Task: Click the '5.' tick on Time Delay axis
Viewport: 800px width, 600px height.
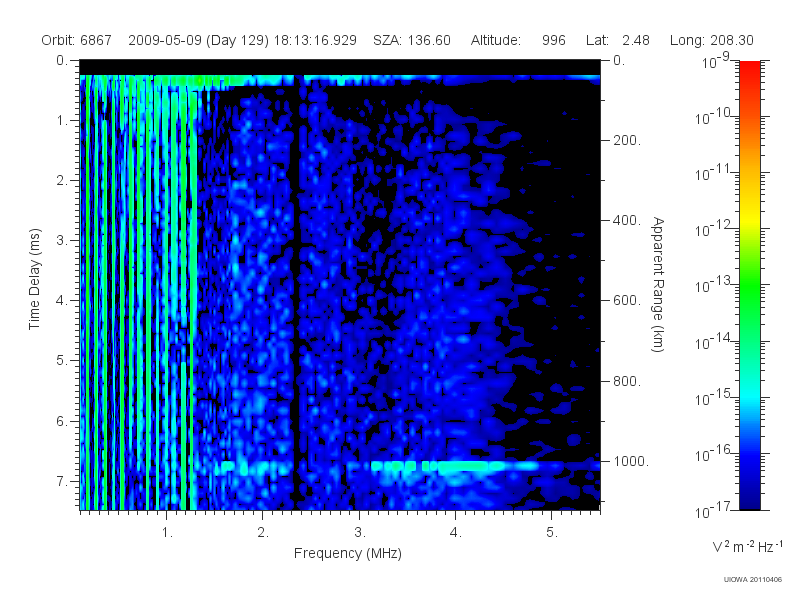Action: tap(62, 360)
